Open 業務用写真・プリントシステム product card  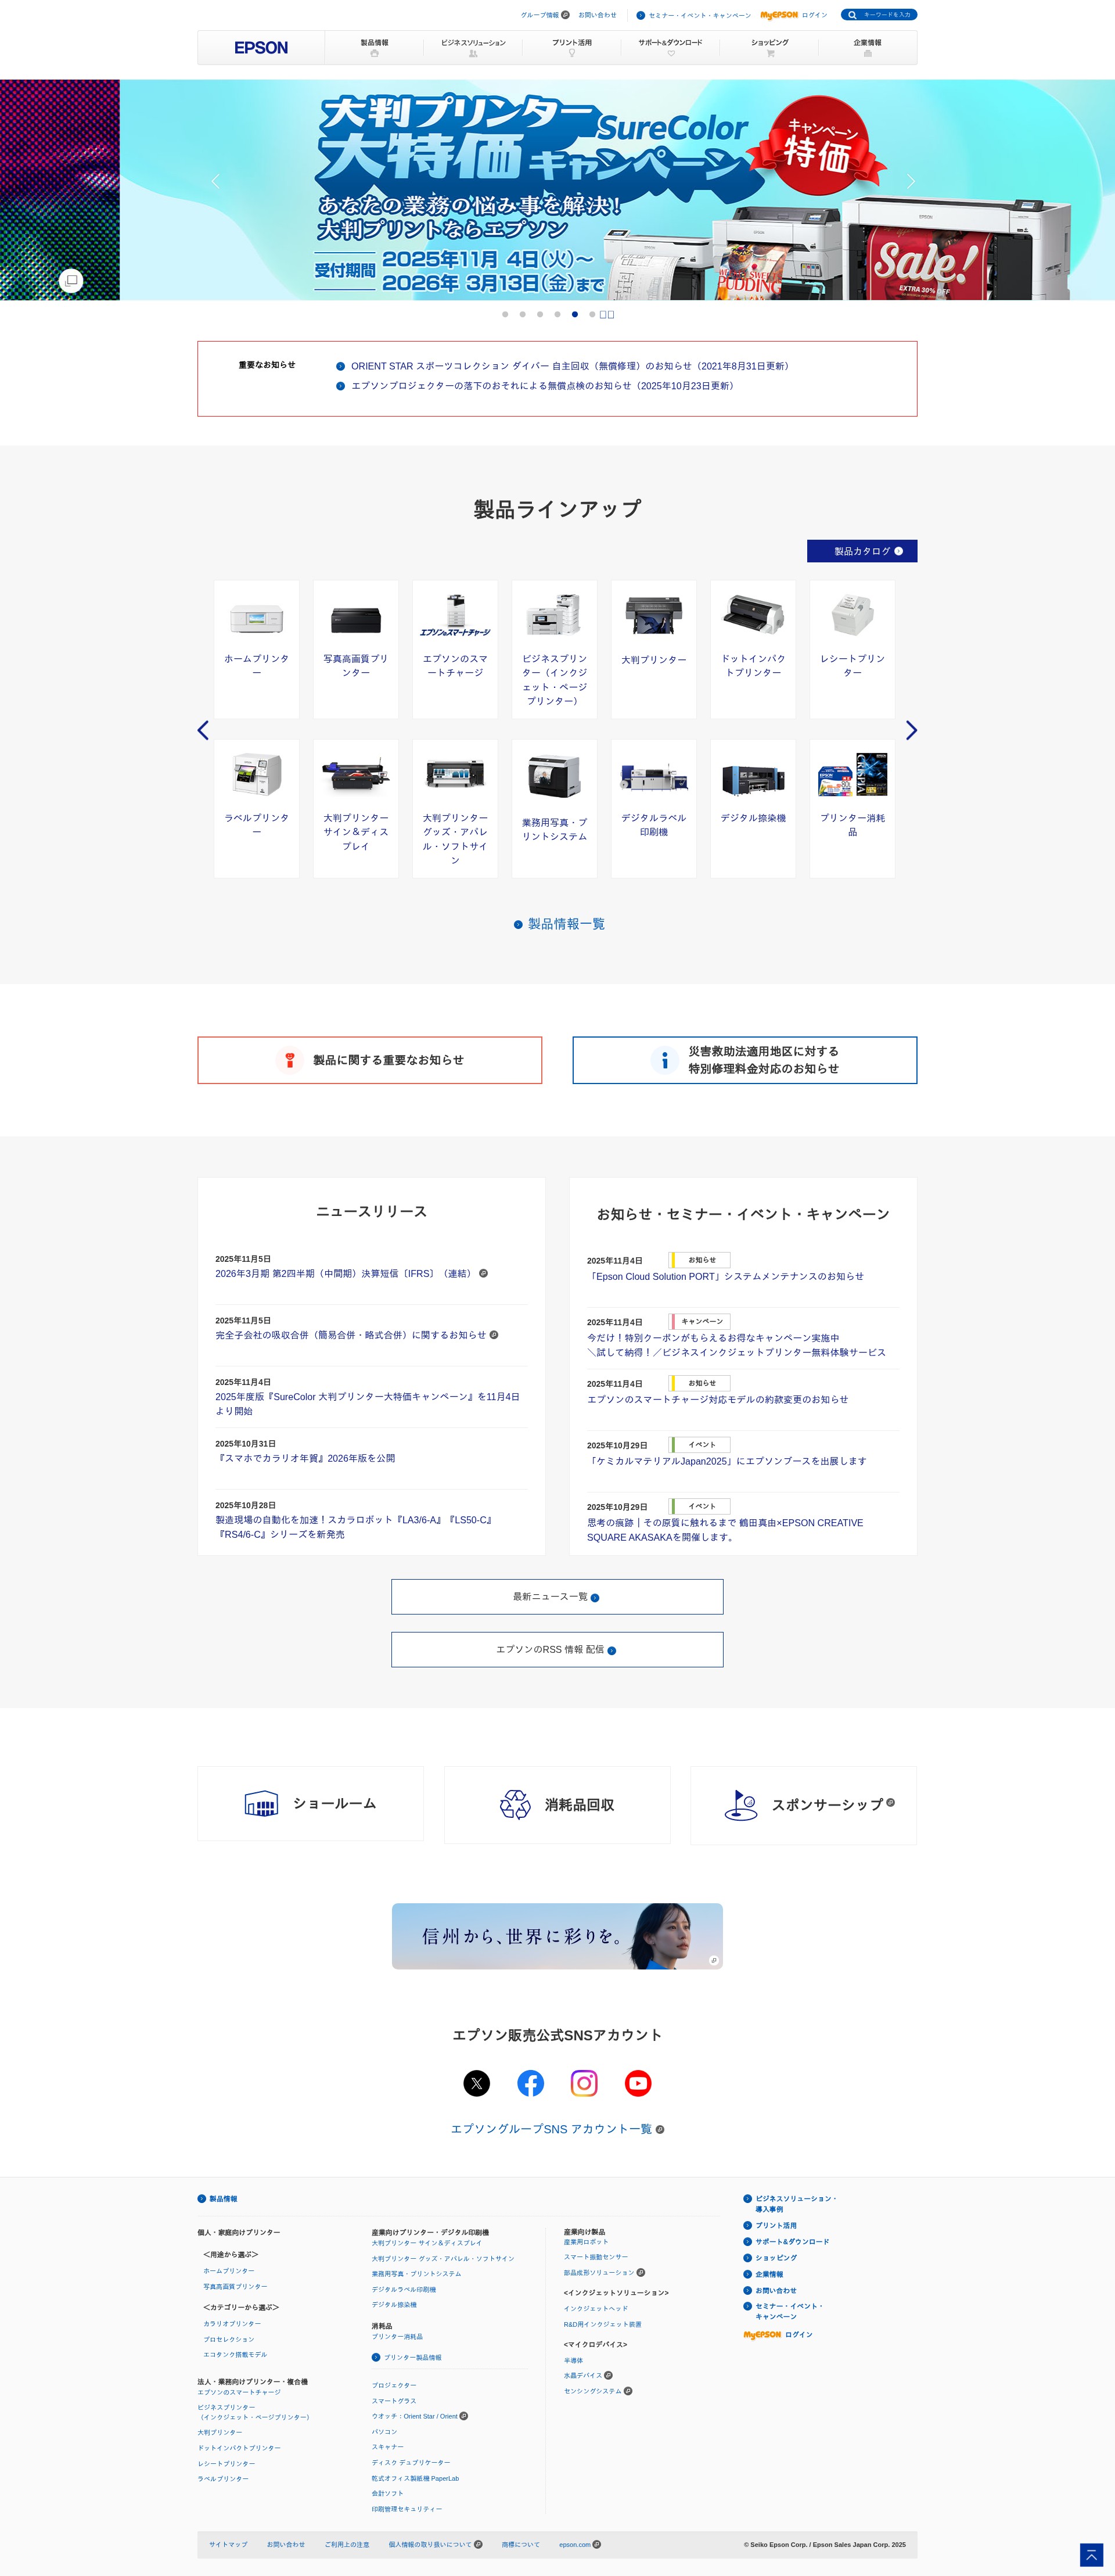coord(554,808)
